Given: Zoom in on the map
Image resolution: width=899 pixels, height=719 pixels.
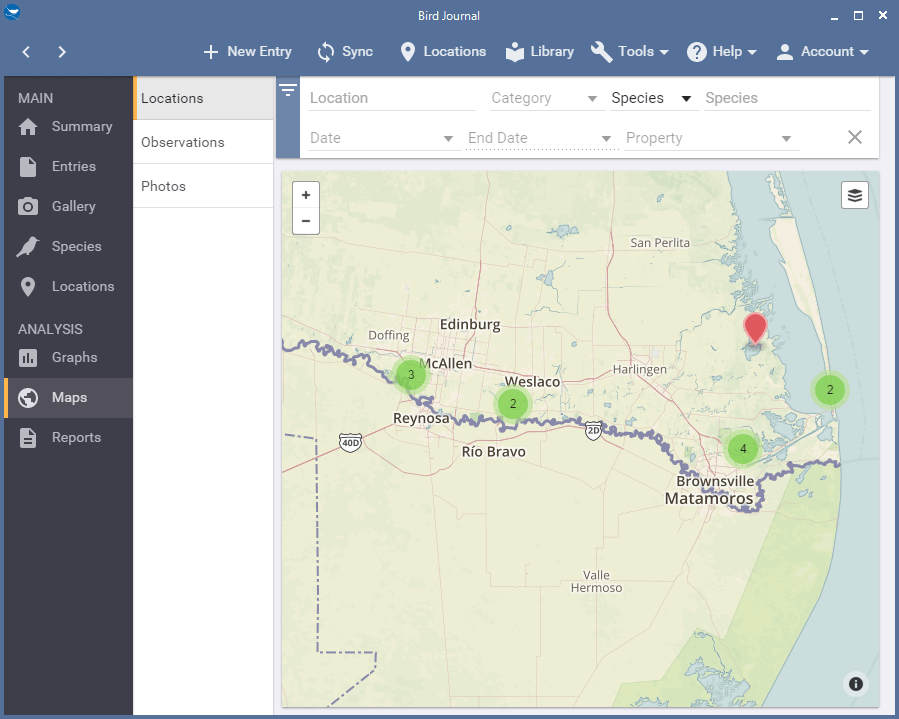Looking at the screenshot, I should click(x=306, y=196).
